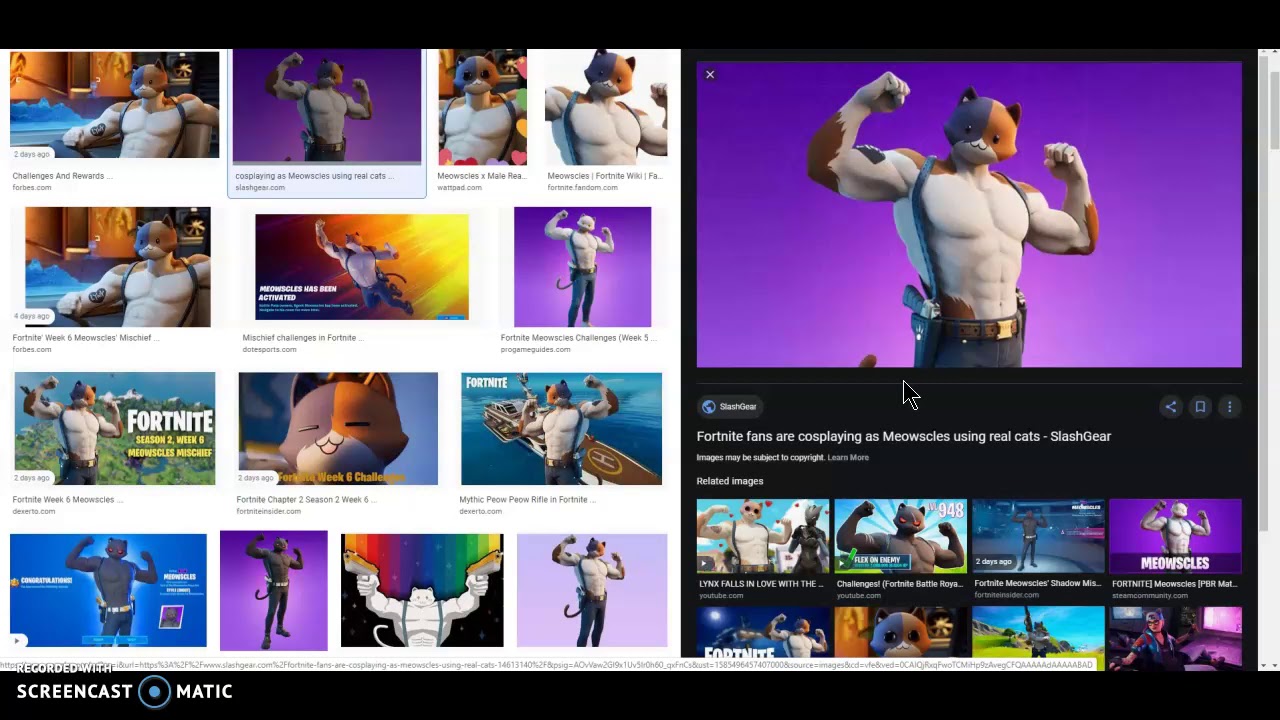1280x720 pixels.
Task: Select dexerto Season 2 Week 6 Meowscles image
Action: tap(114, 428)
